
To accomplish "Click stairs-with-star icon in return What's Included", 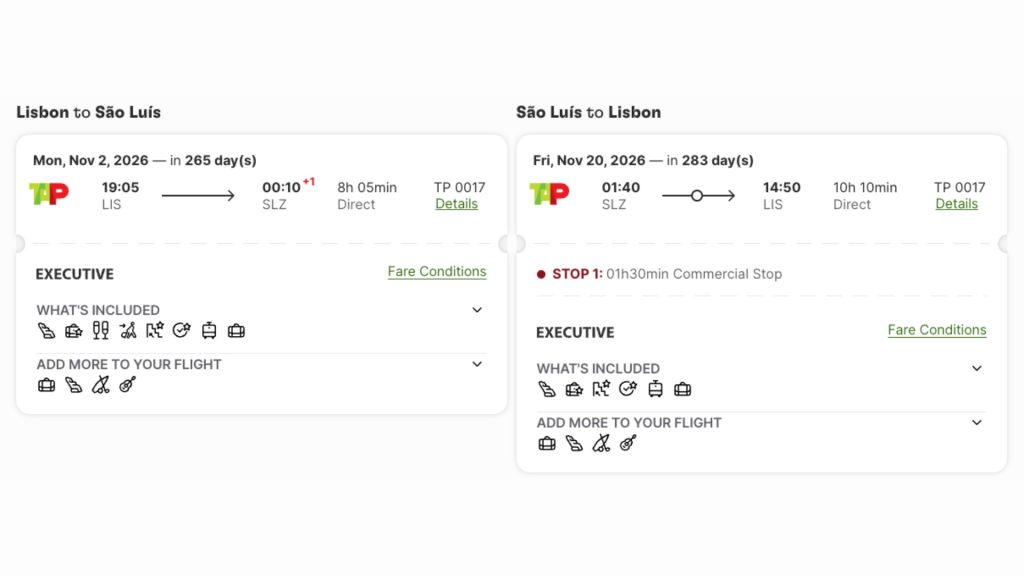I will [600, 389].
